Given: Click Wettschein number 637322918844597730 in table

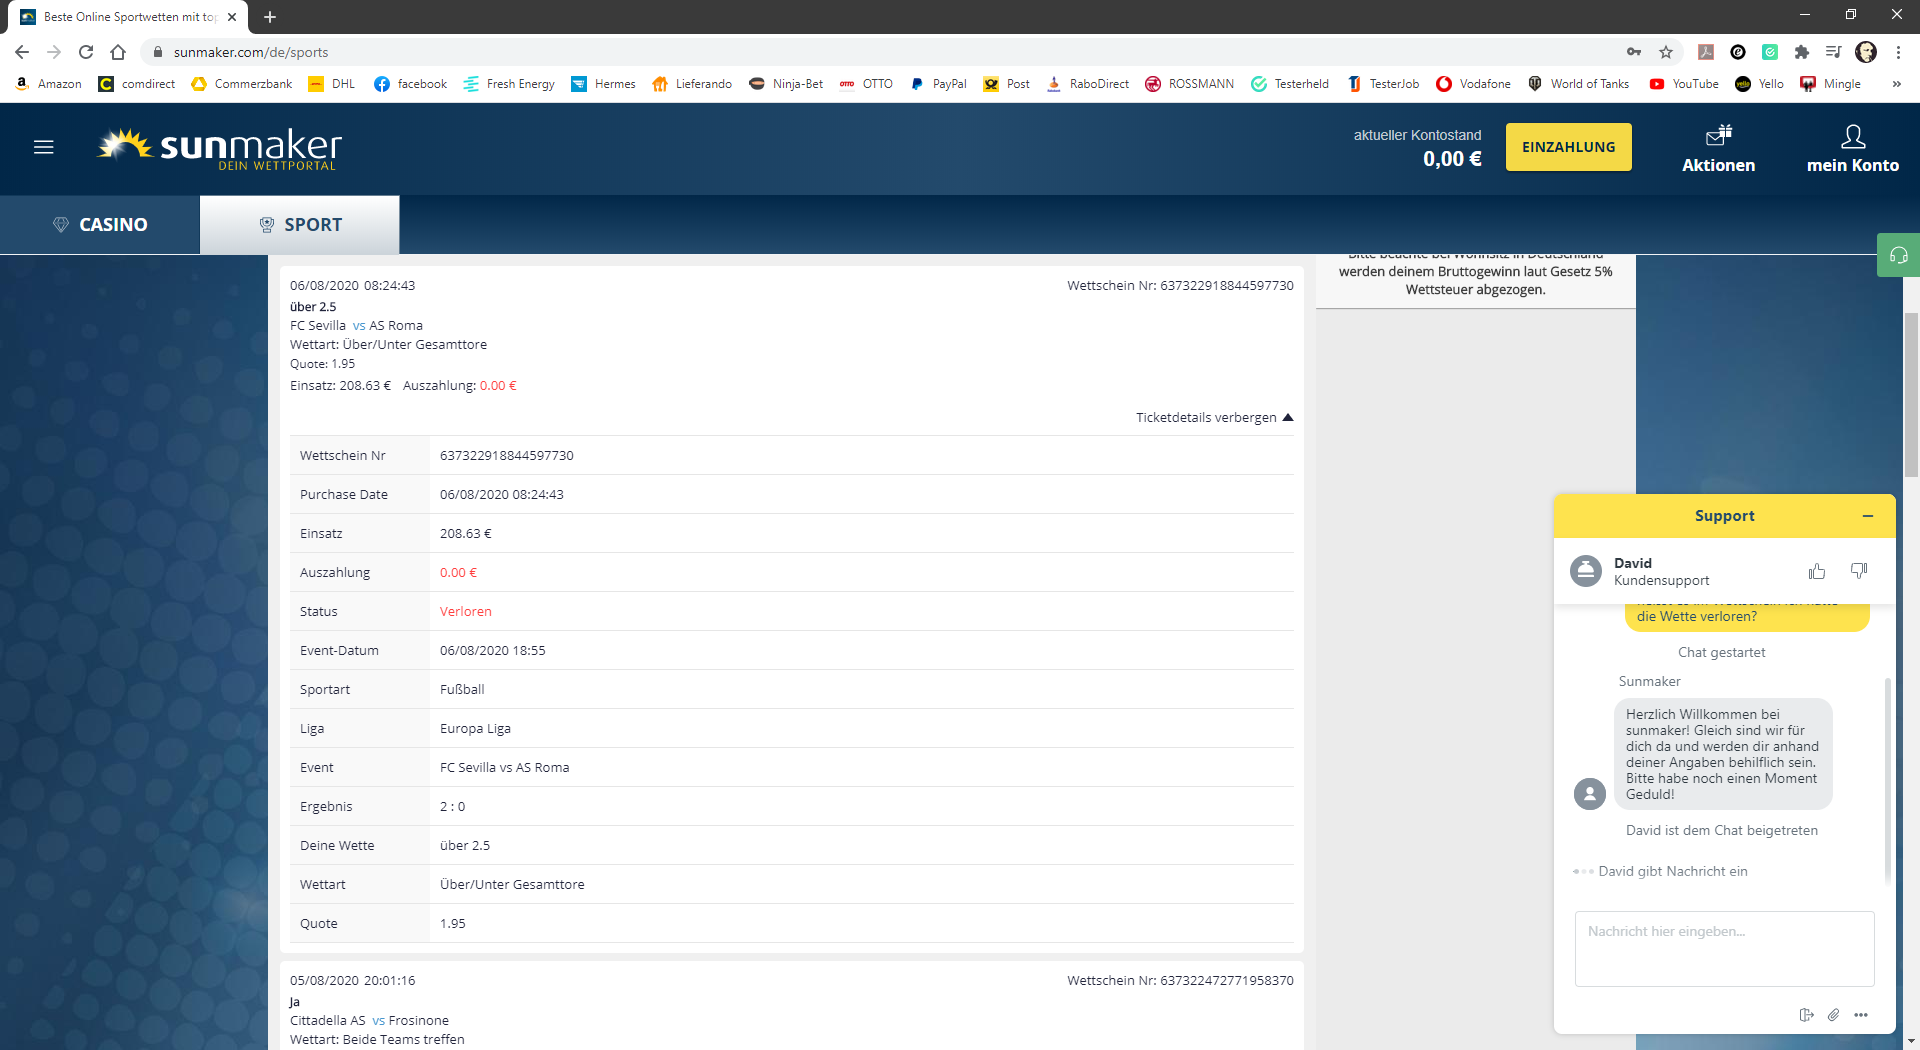Looking at the screenshot, I should click(x=506, y=456).
